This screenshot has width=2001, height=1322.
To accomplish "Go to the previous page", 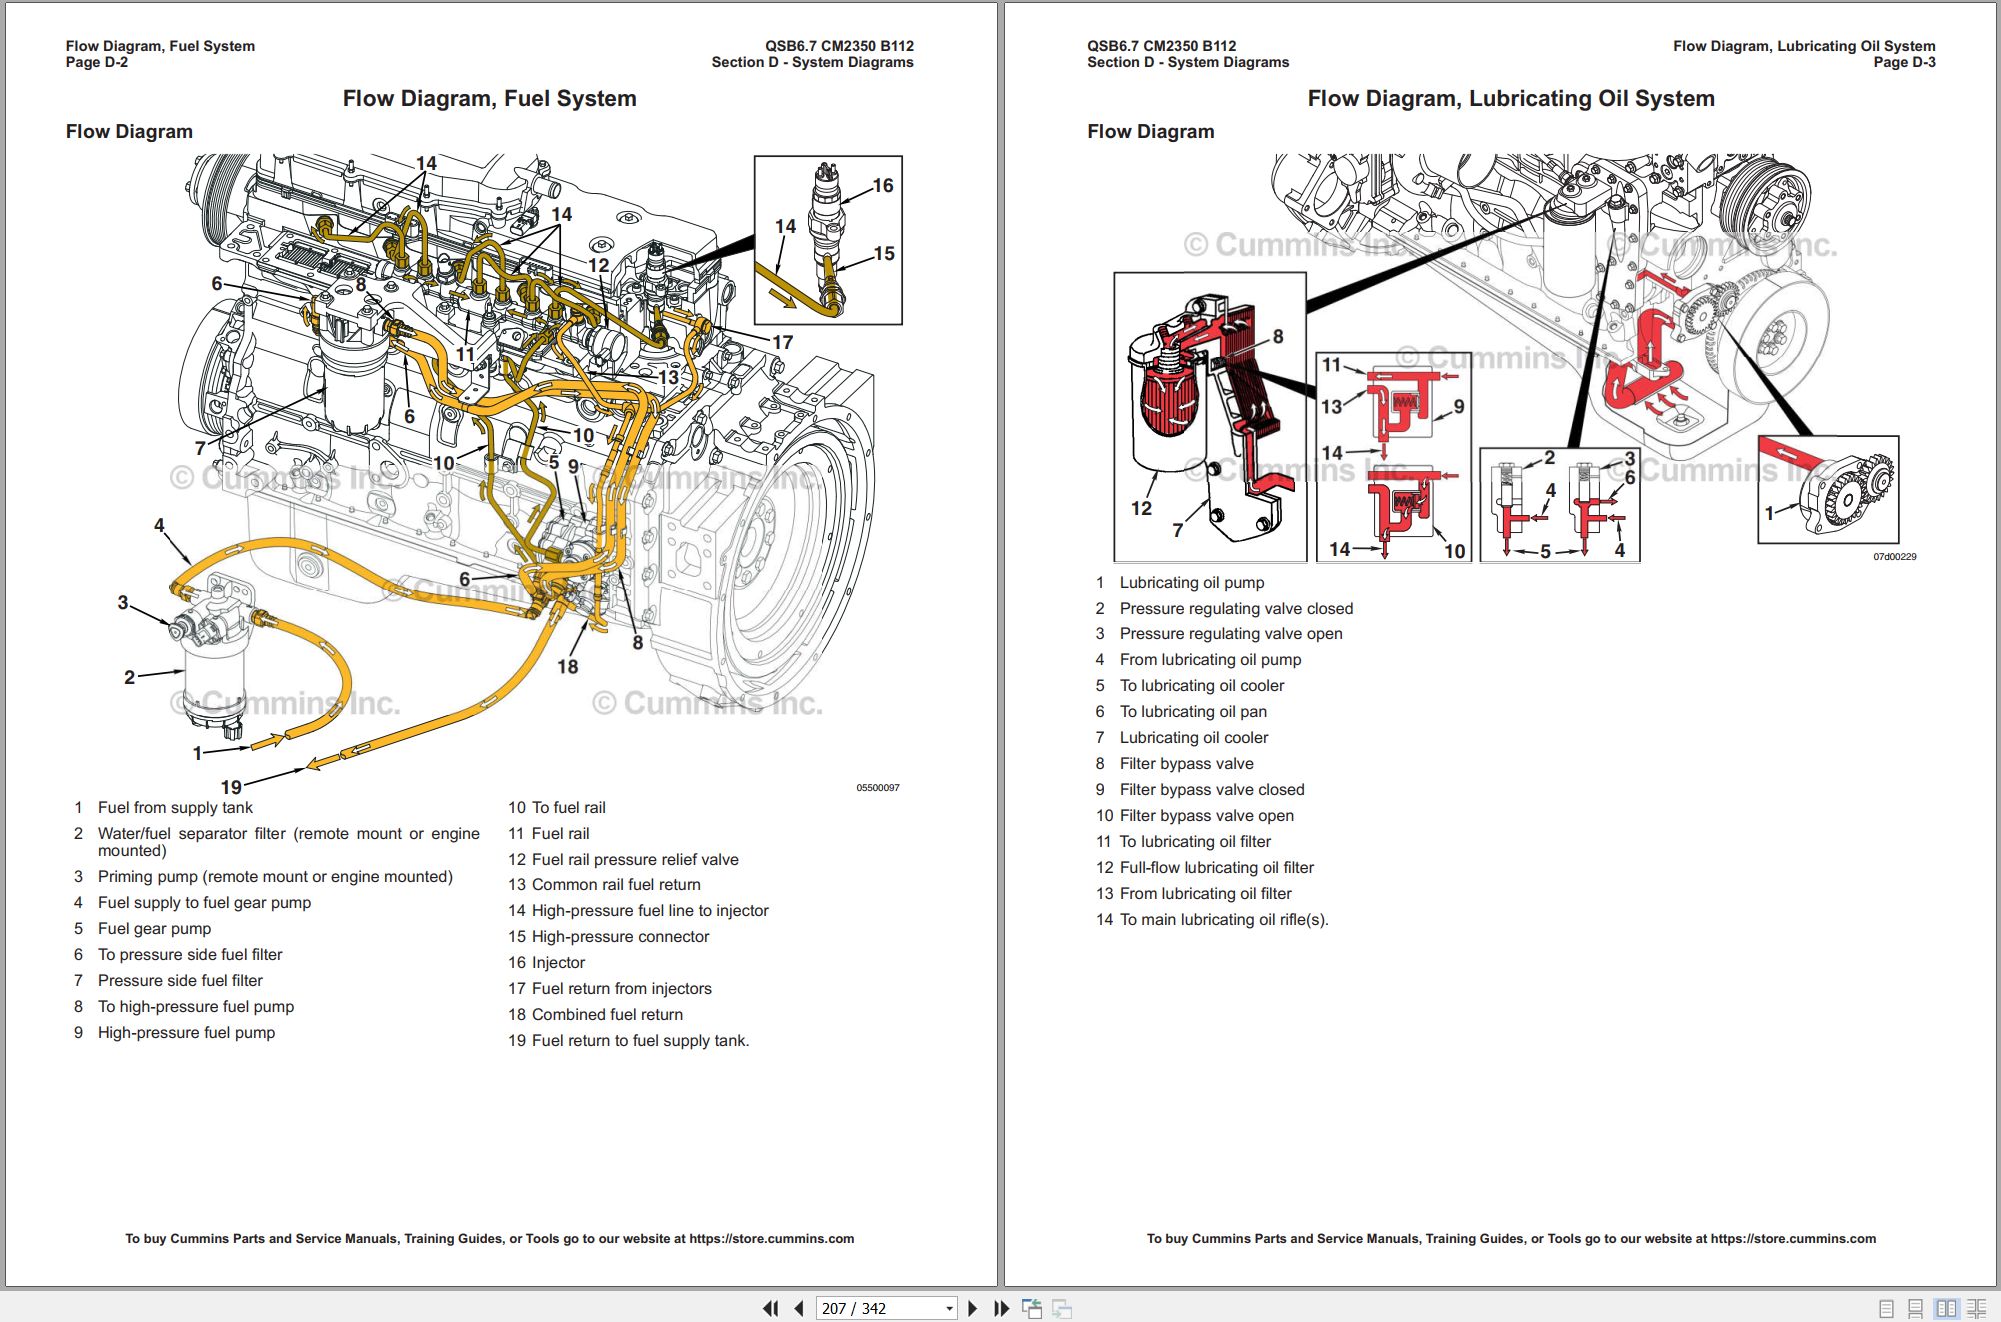I will click(798, 1308).
